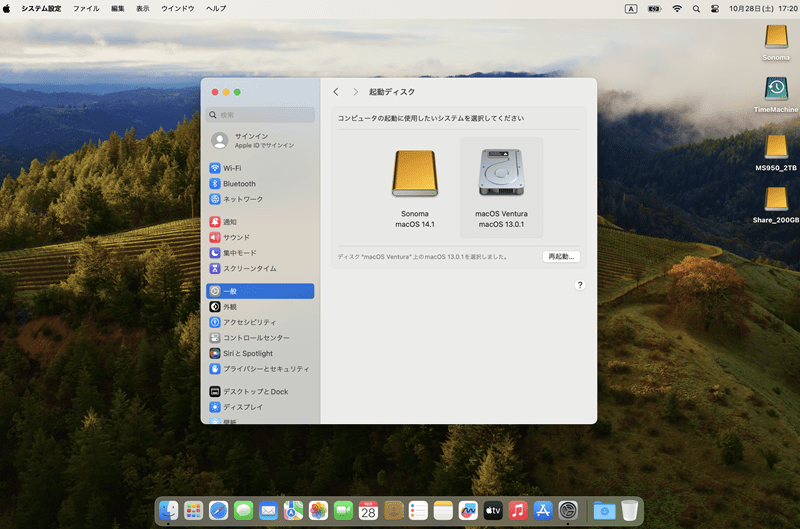Screen dimensions: 800x529
Task: Open Calendar from the Dock
Action: click(368, 510)
